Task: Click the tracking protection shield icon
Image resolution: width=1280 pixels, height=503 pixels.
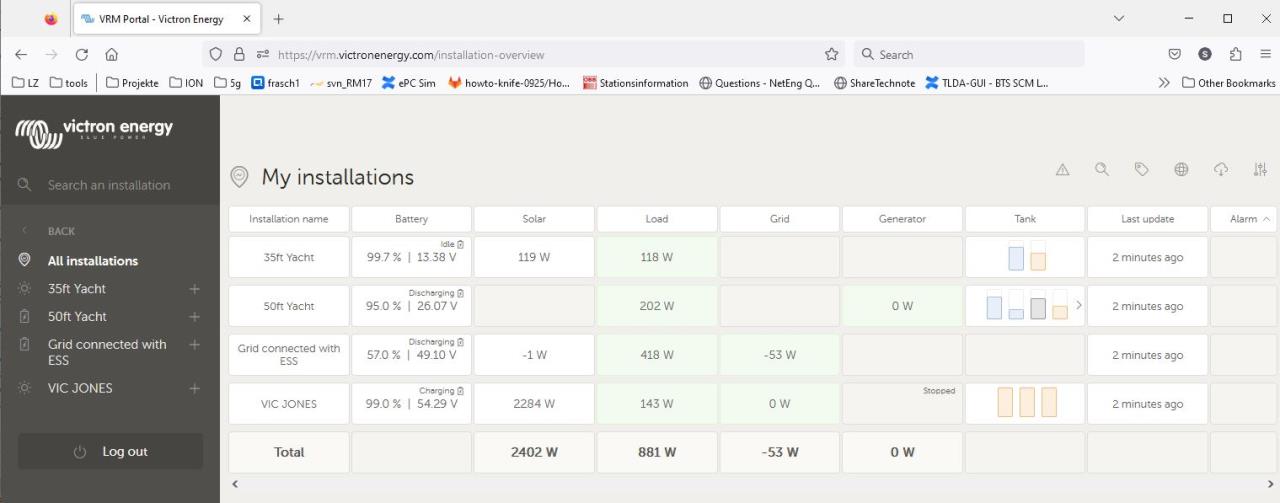Action: (215, 55)
